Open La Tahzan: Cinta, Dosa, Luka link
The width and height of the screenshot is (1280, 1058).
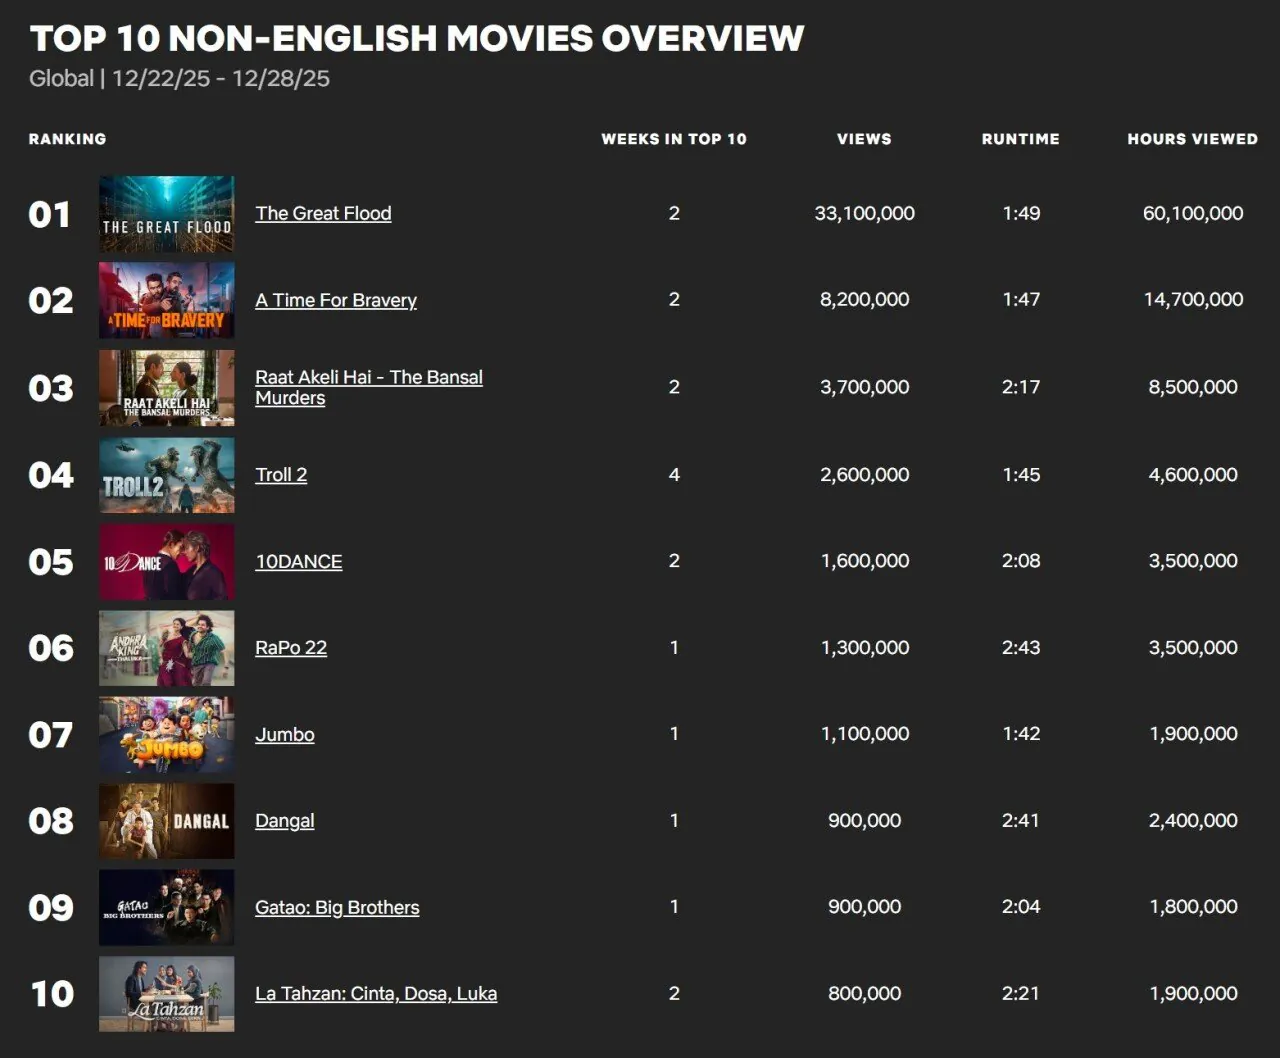click(376, 994)
